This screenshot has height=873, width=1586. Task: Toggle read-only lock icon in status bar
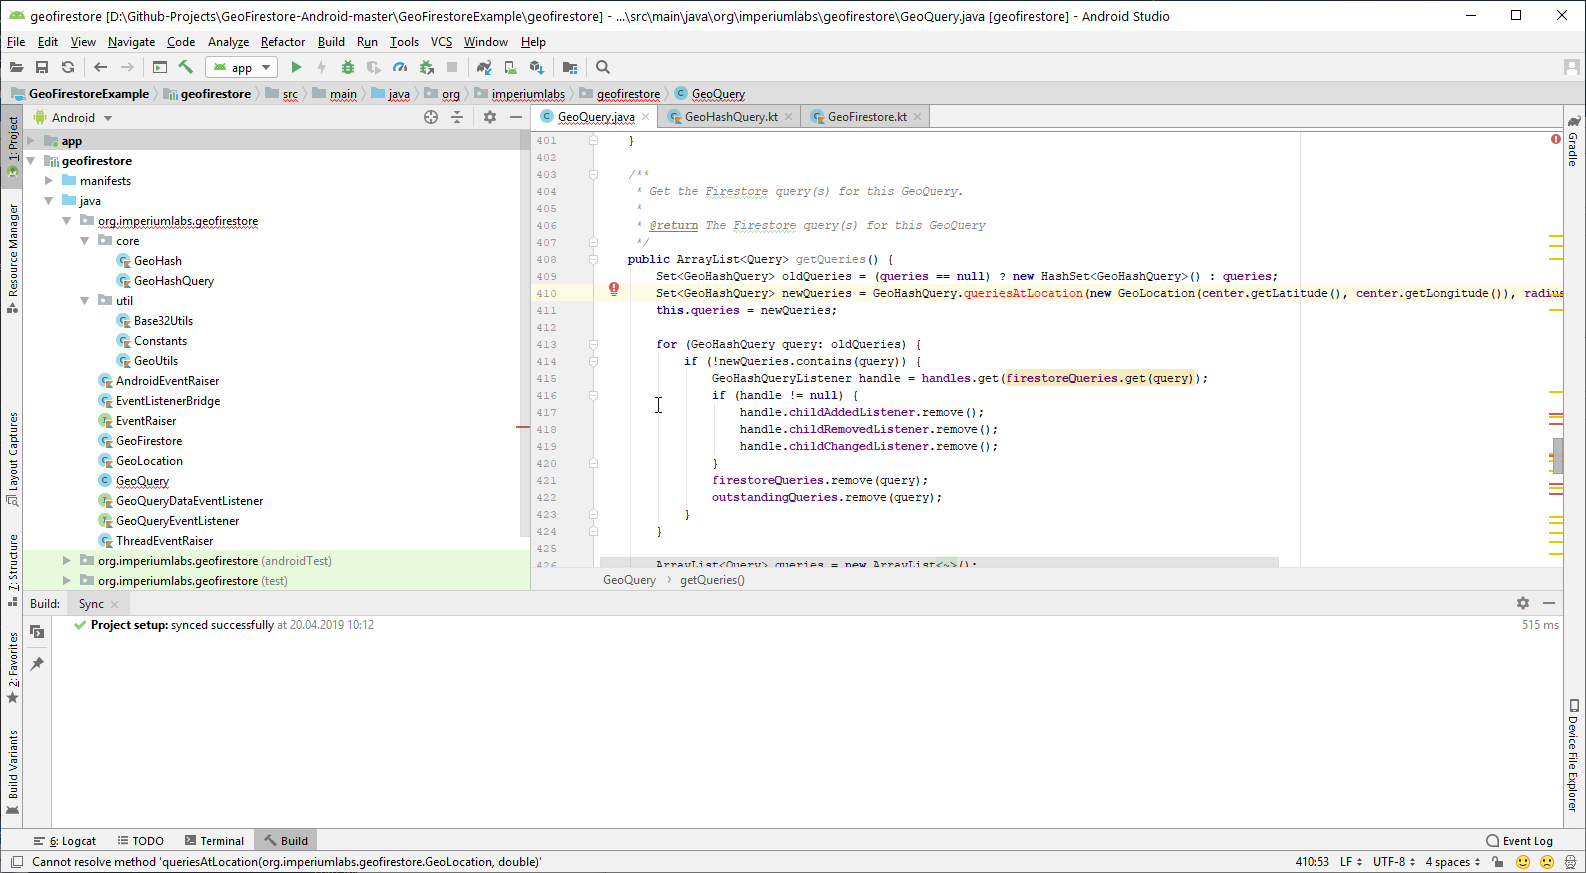click(1497, 861)
